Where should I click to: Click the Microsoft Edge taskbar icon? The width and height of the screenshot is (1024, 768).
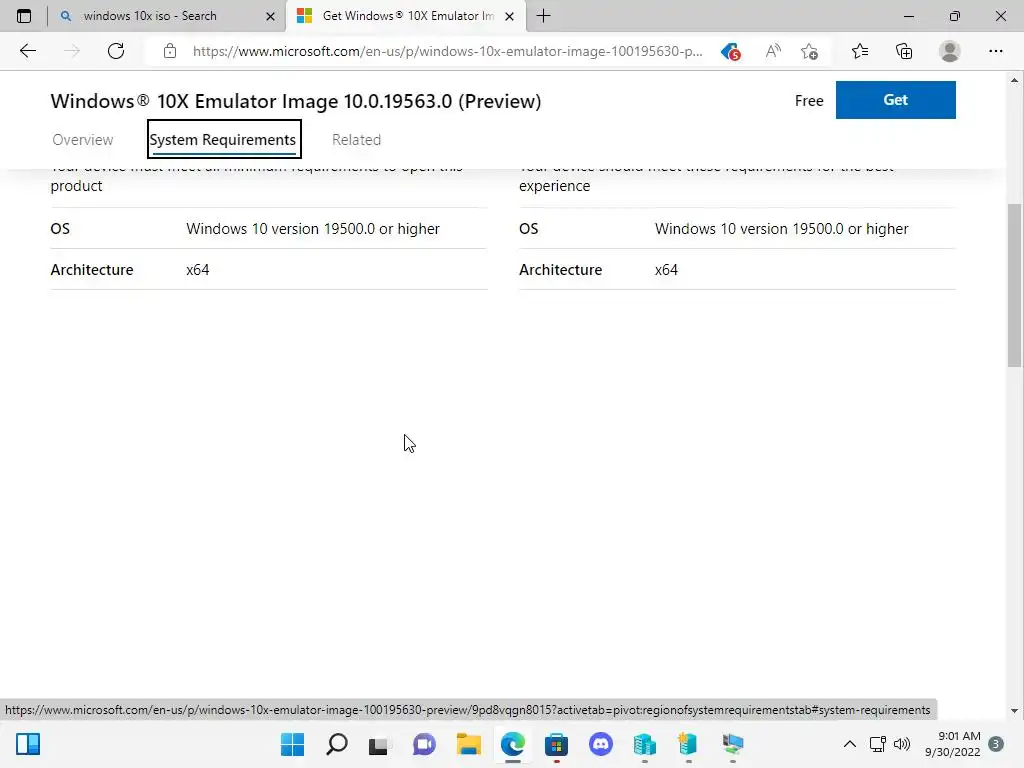point(513,744)
